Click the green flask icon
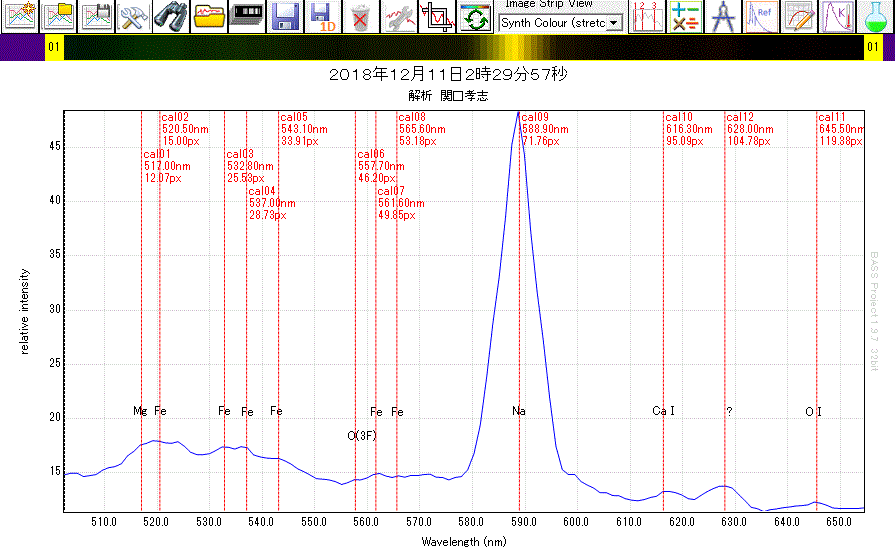Viewport: 895px width, 556px height. coord(875,16)
